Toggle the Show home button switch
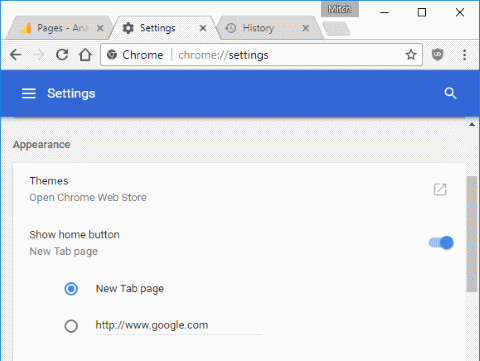Screen dimensions: 480x361 441,243
